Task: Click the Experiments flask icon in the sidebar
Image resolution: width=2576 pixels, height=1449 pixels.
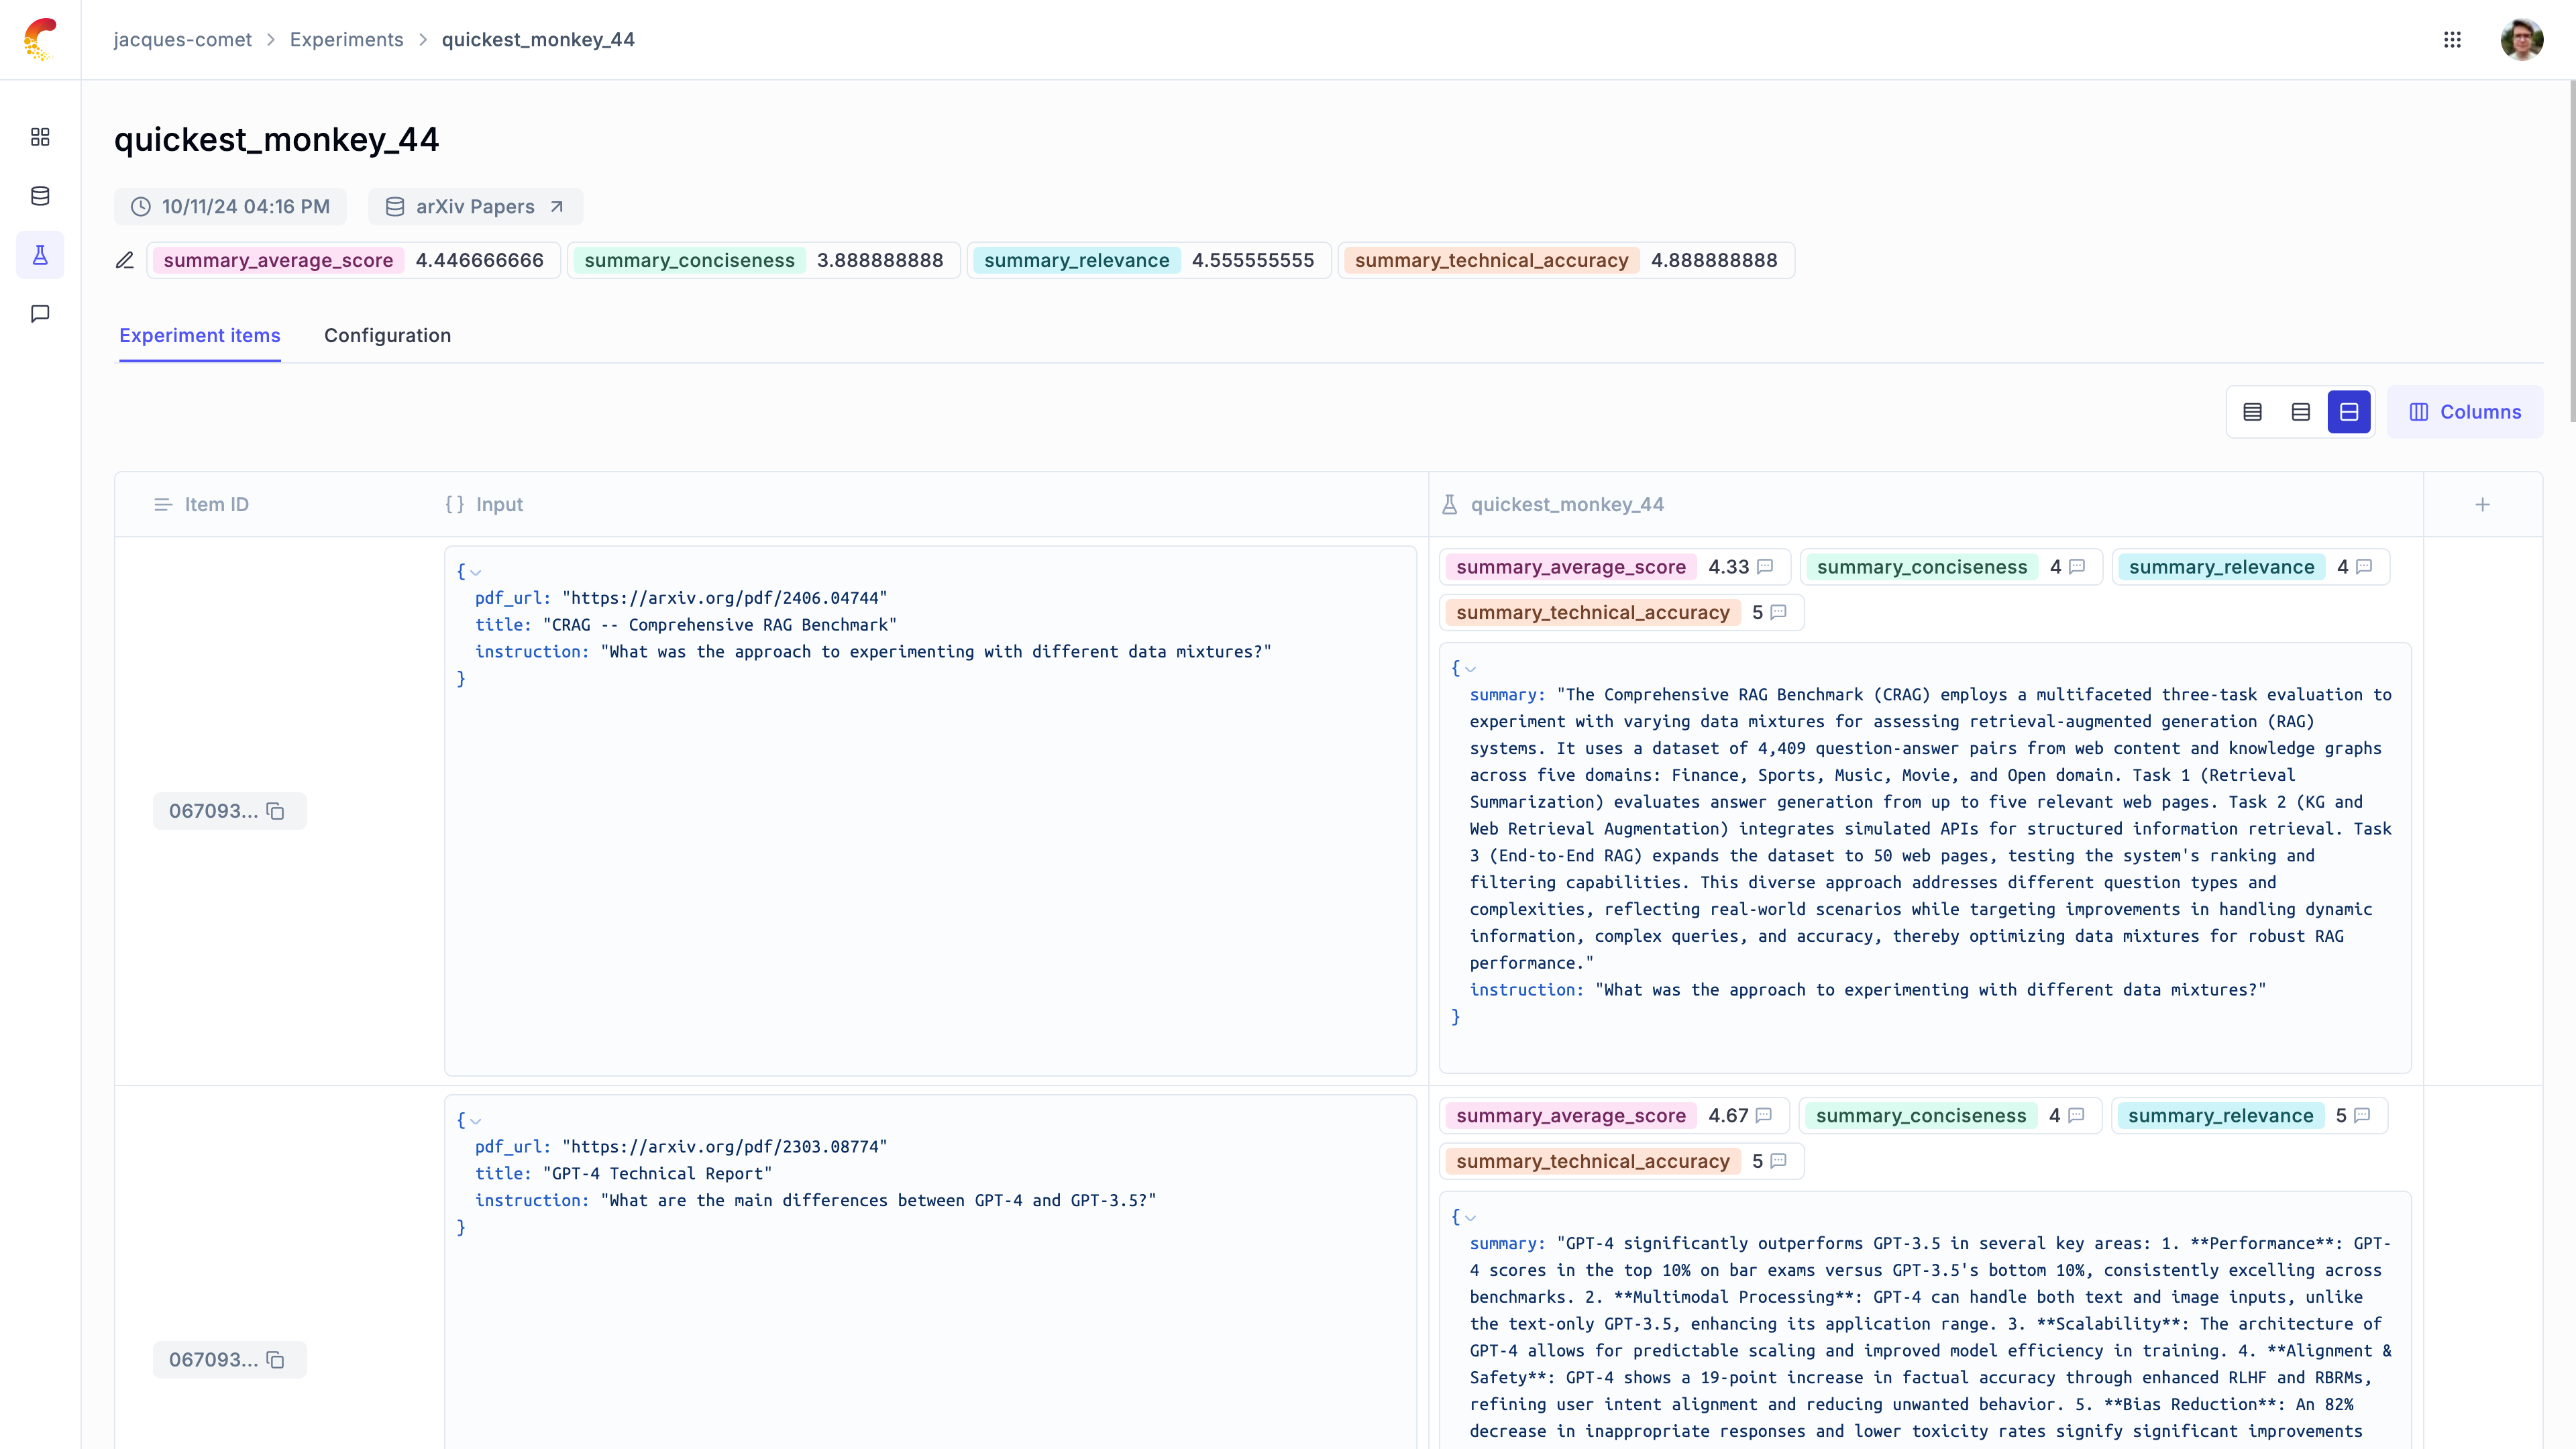Action: tap(40, 255)
